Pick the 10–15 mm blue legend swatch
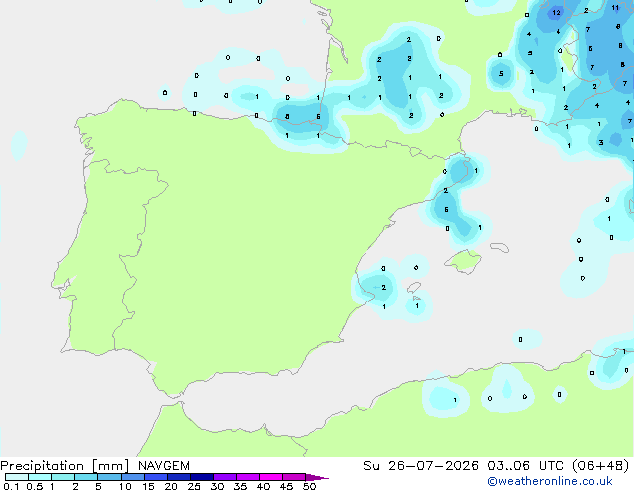 (x=132, y=477)
